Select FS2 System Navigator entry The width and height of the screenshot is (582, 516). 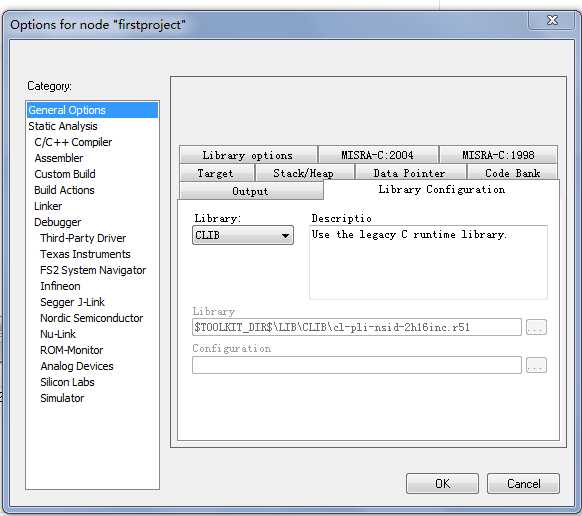click(x=93, y=270)
